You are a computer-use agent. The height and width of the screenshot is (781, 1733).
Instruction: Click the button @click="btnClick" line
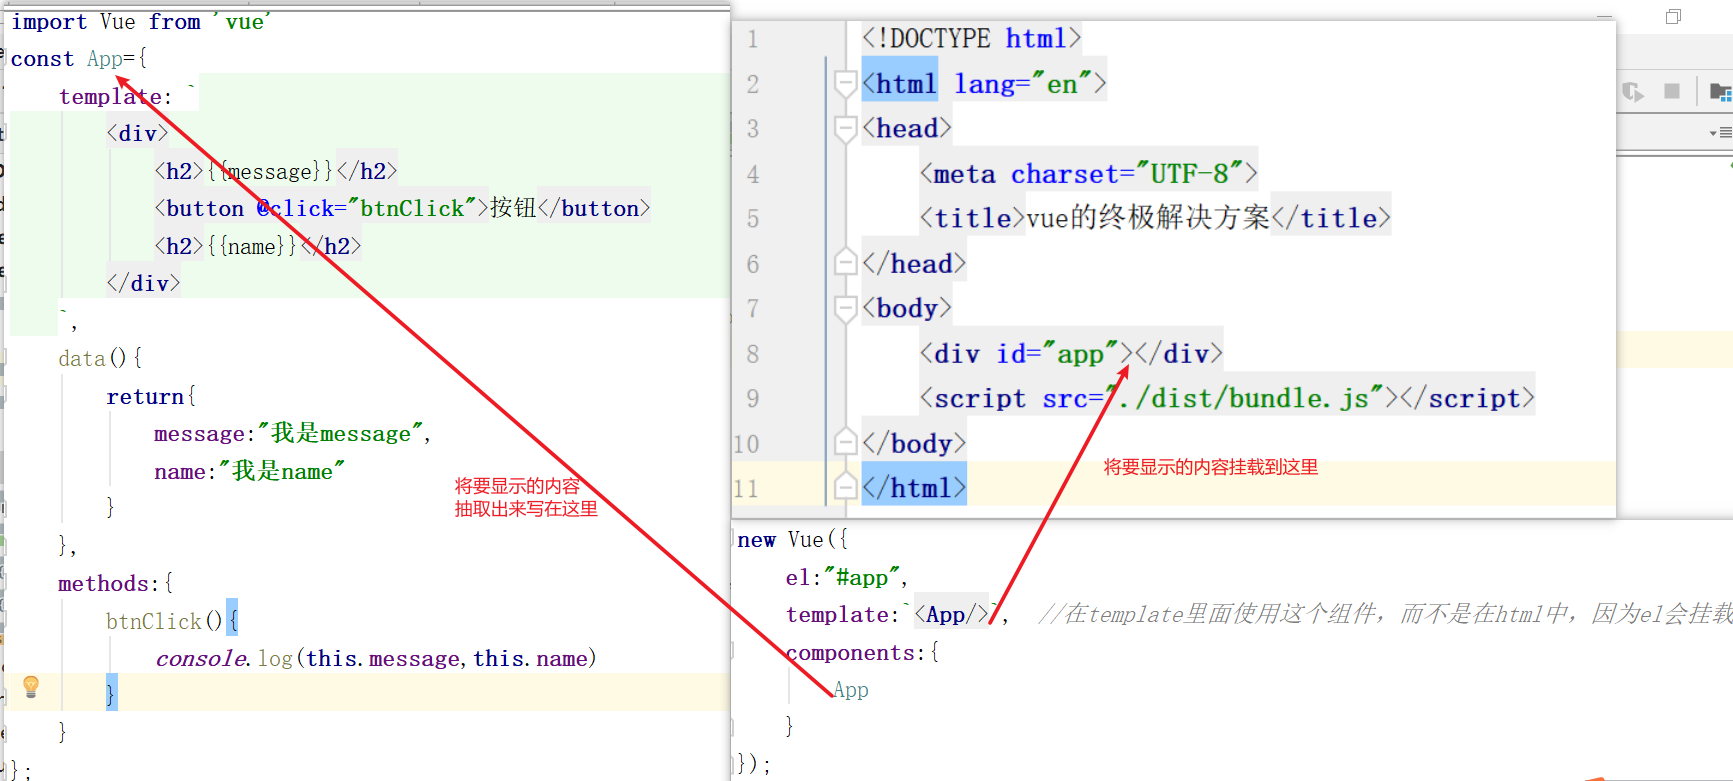402,208
